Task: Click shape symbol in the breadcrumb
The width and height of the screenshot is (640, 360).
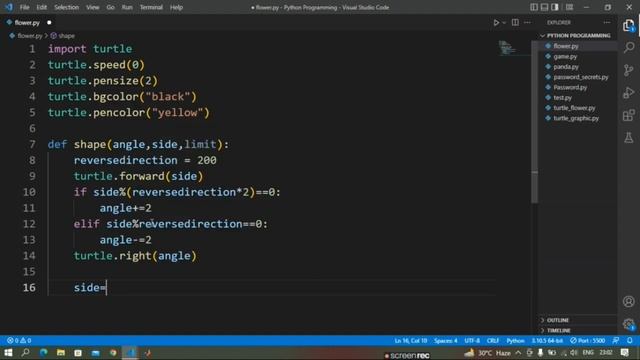Action: (x=66, y=36)
